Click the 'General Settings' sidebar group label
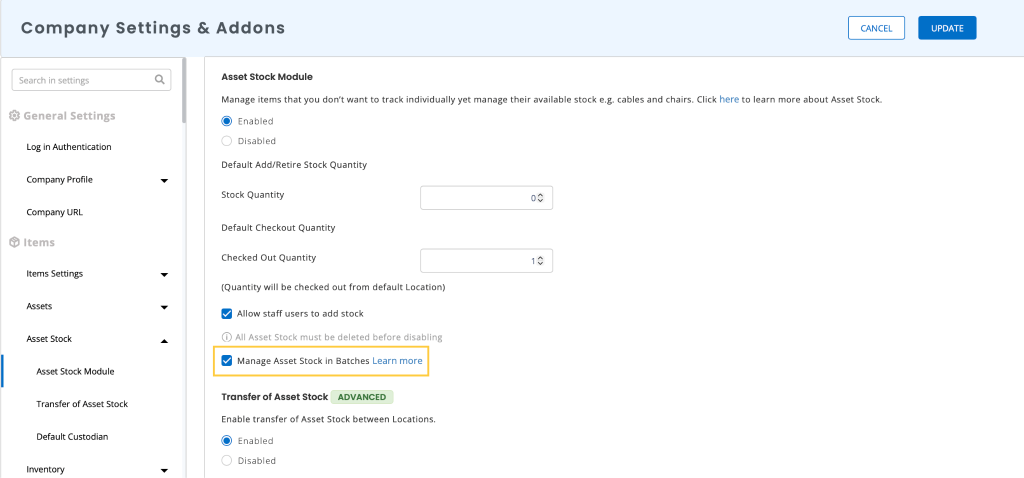Image resolution: width=1024 pixels, height=478 pixels. (69, 116)
